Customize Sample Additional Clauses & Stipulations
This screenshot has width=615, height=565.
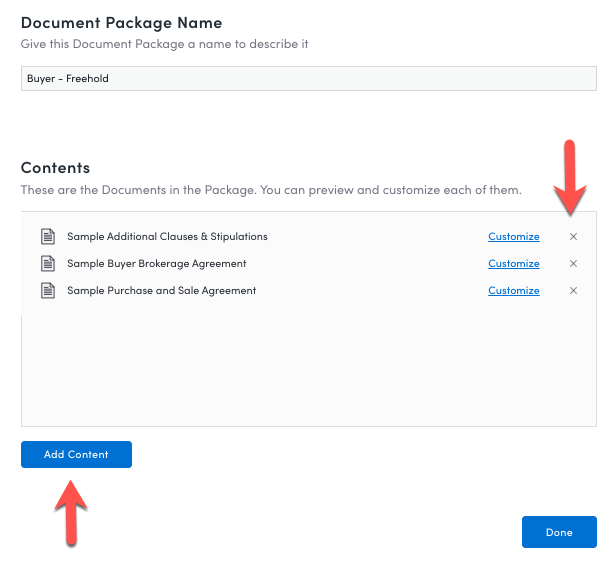pyautogui.click(x=513, y=236)
